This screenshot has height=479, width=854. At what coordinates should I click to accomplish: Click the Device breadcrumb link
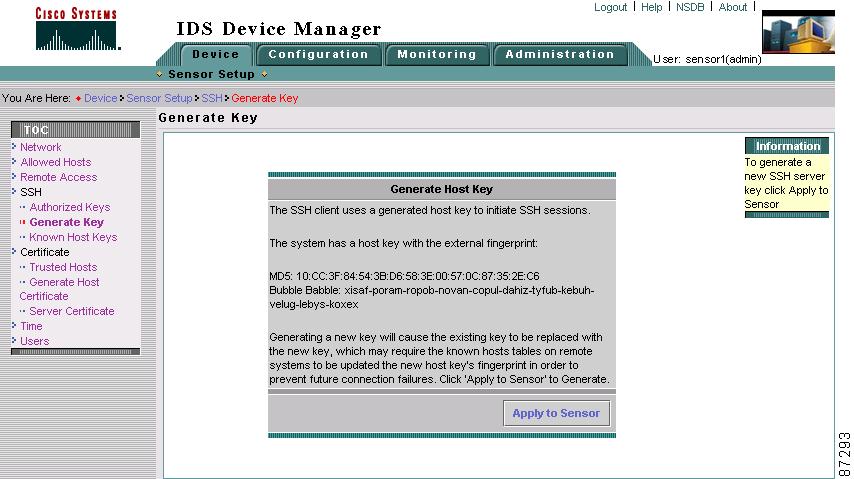[100, 98]
